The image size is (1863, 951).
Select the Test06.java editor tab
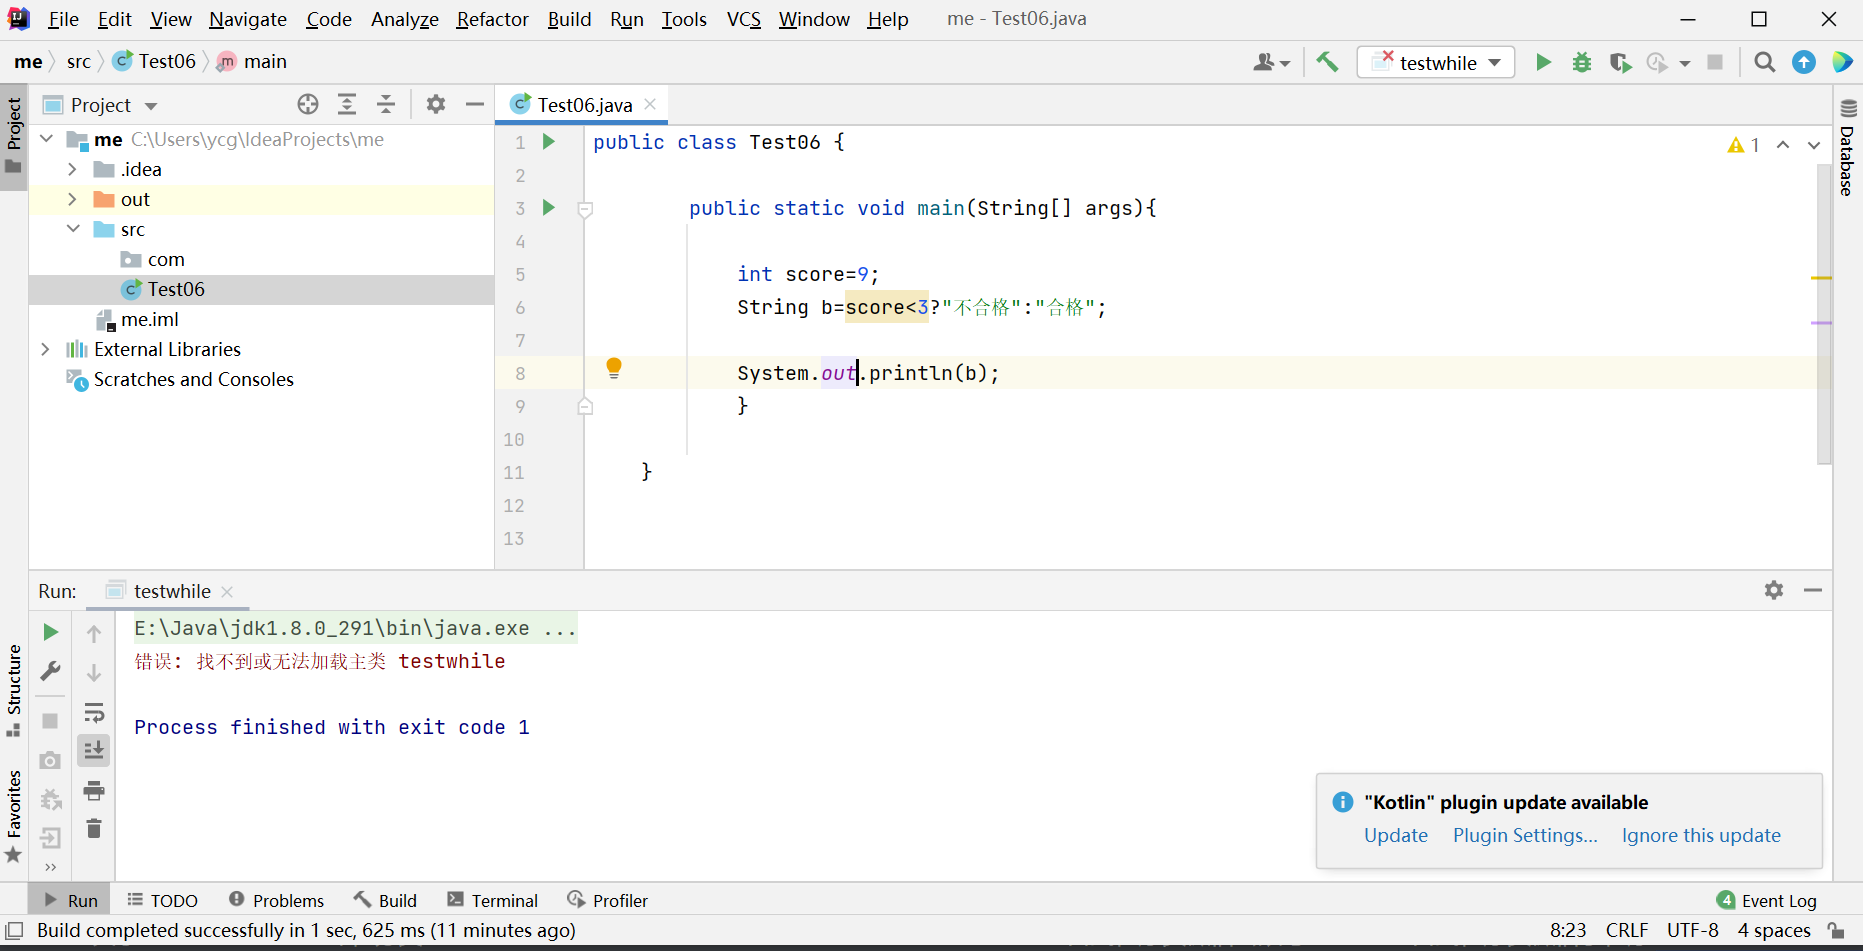coord(583,105)
